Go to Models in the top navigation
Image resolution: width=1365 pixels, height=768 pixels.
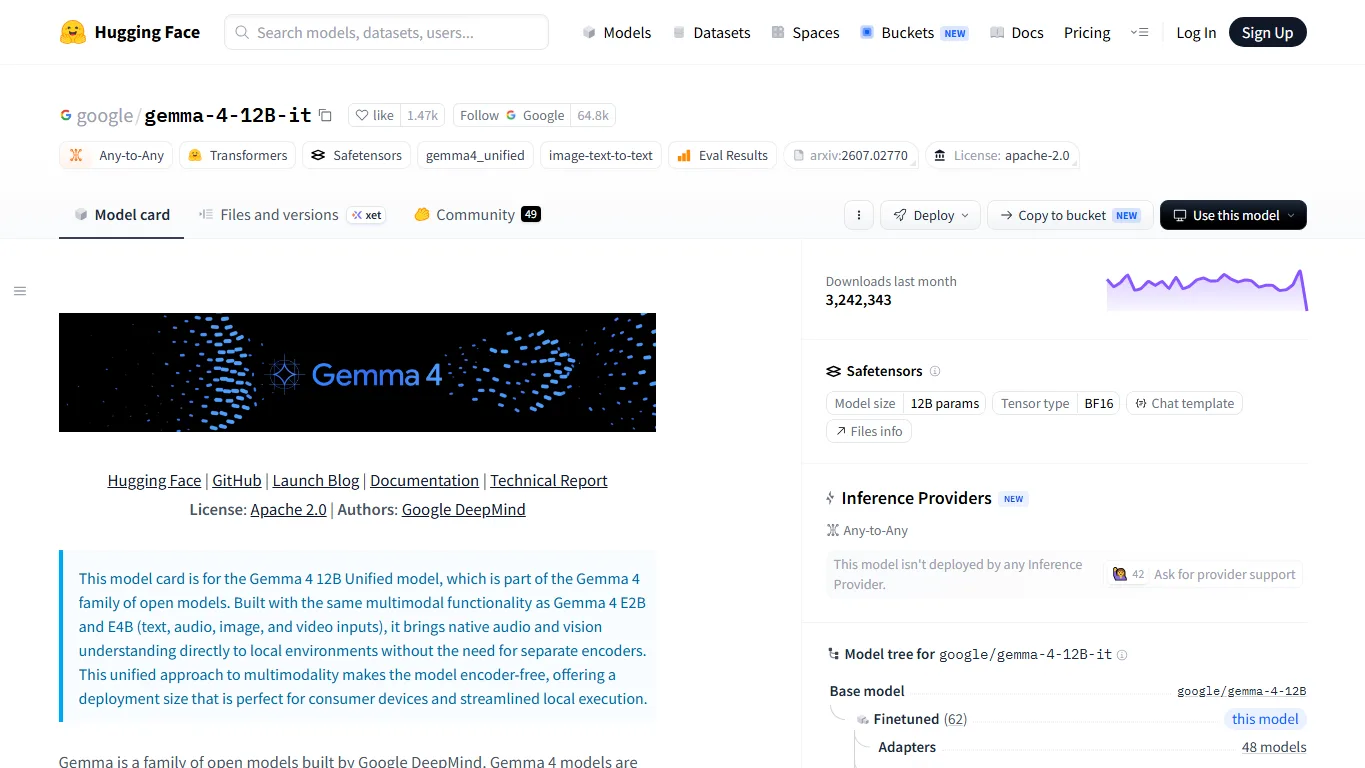(x=617, y=32)
